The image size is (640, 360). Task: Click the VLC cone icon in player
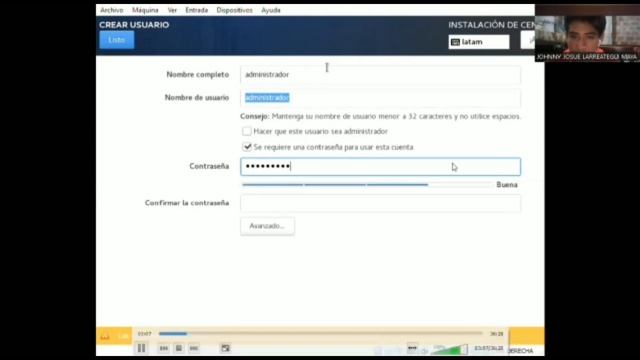pyautogui.click(x=105, y=336)
